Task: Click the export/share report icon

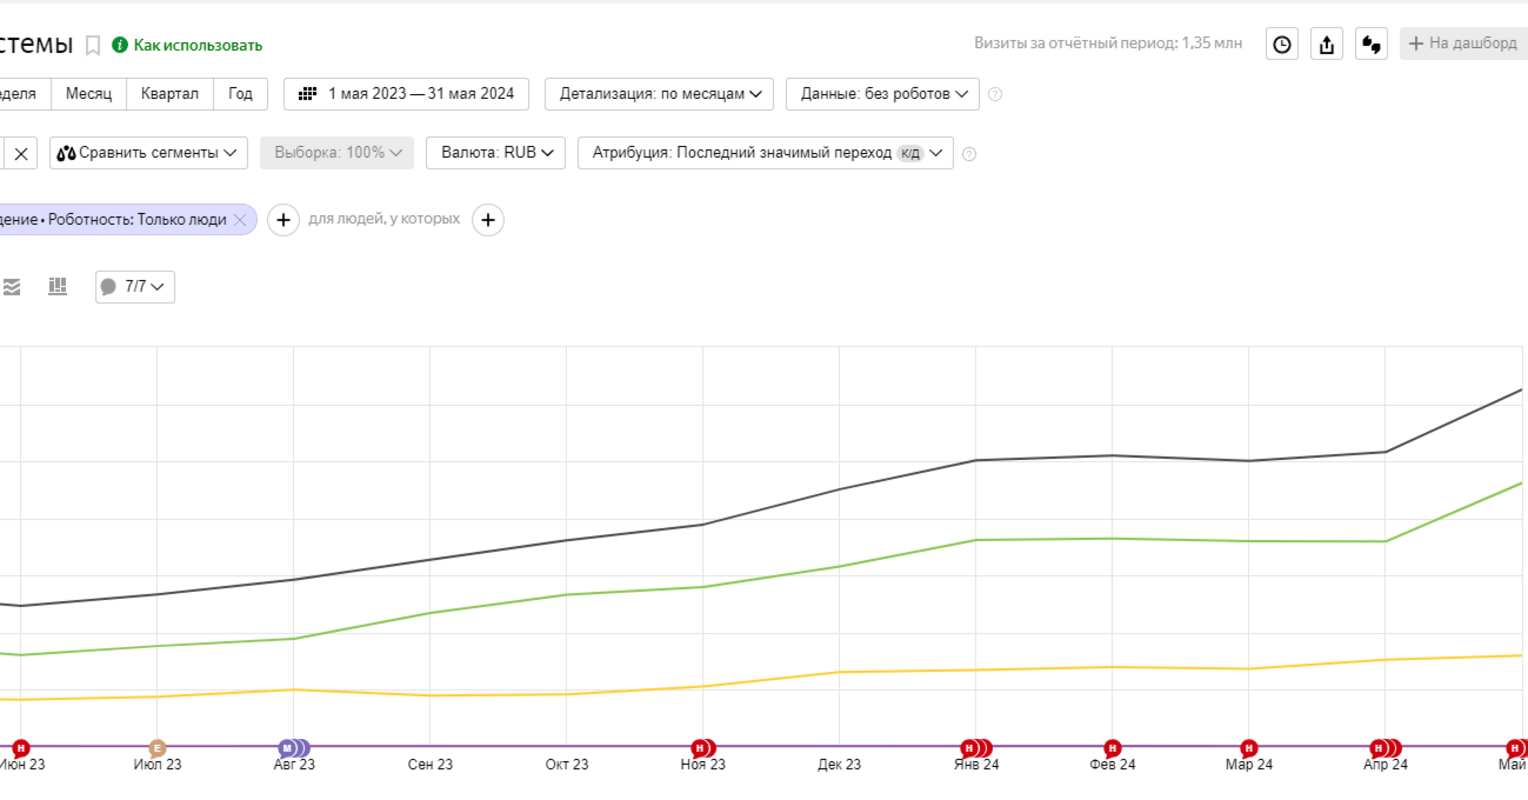Action: click(x=1327, y=44)
